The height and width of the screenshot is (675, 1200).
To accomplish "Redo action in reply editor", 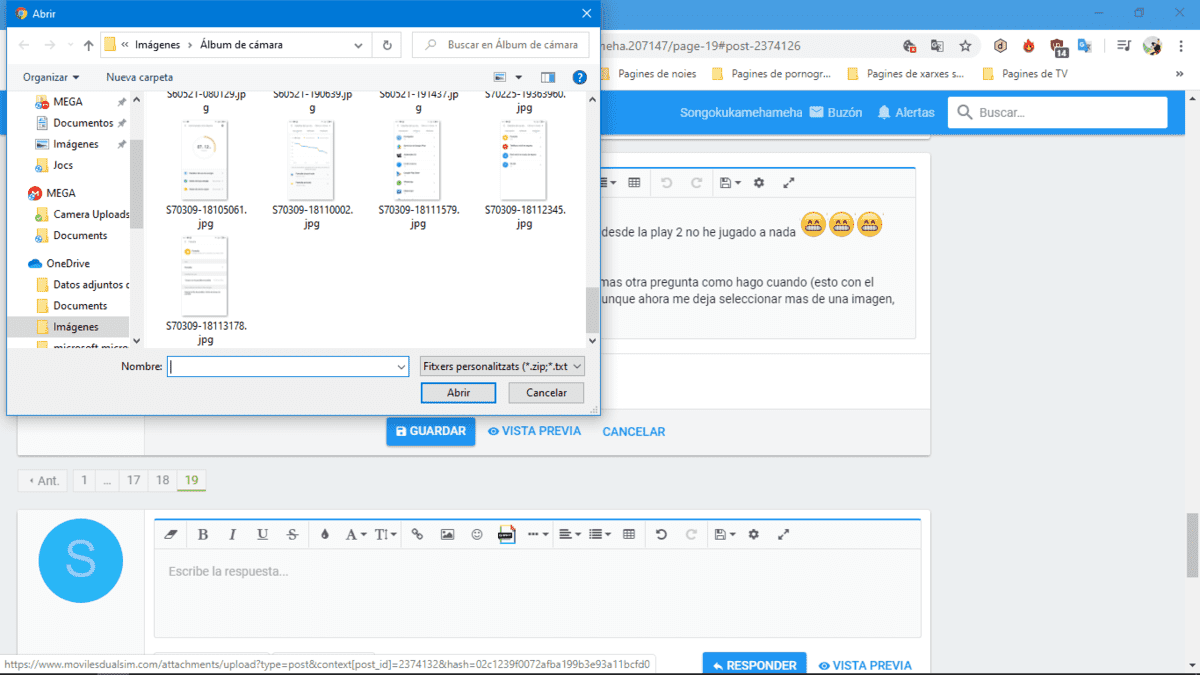I will (x=691, y=535).
